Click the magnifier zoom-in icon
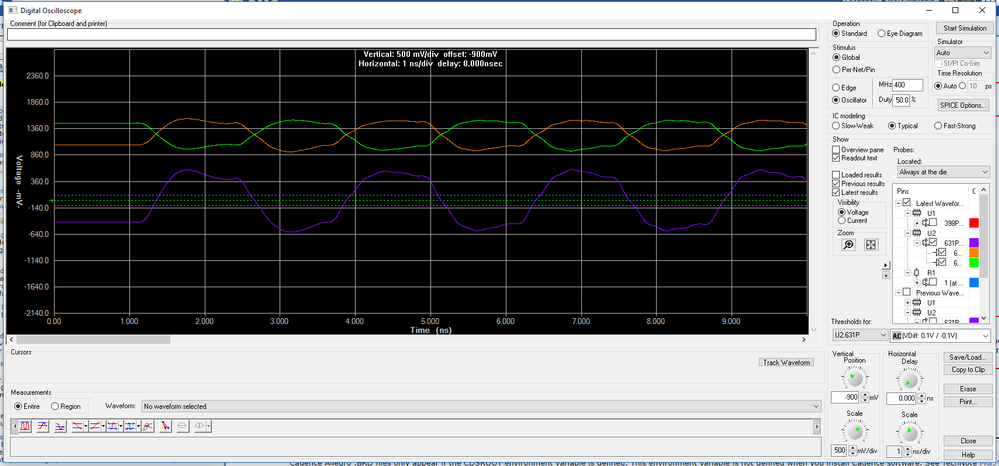 (x=848, y=244)
